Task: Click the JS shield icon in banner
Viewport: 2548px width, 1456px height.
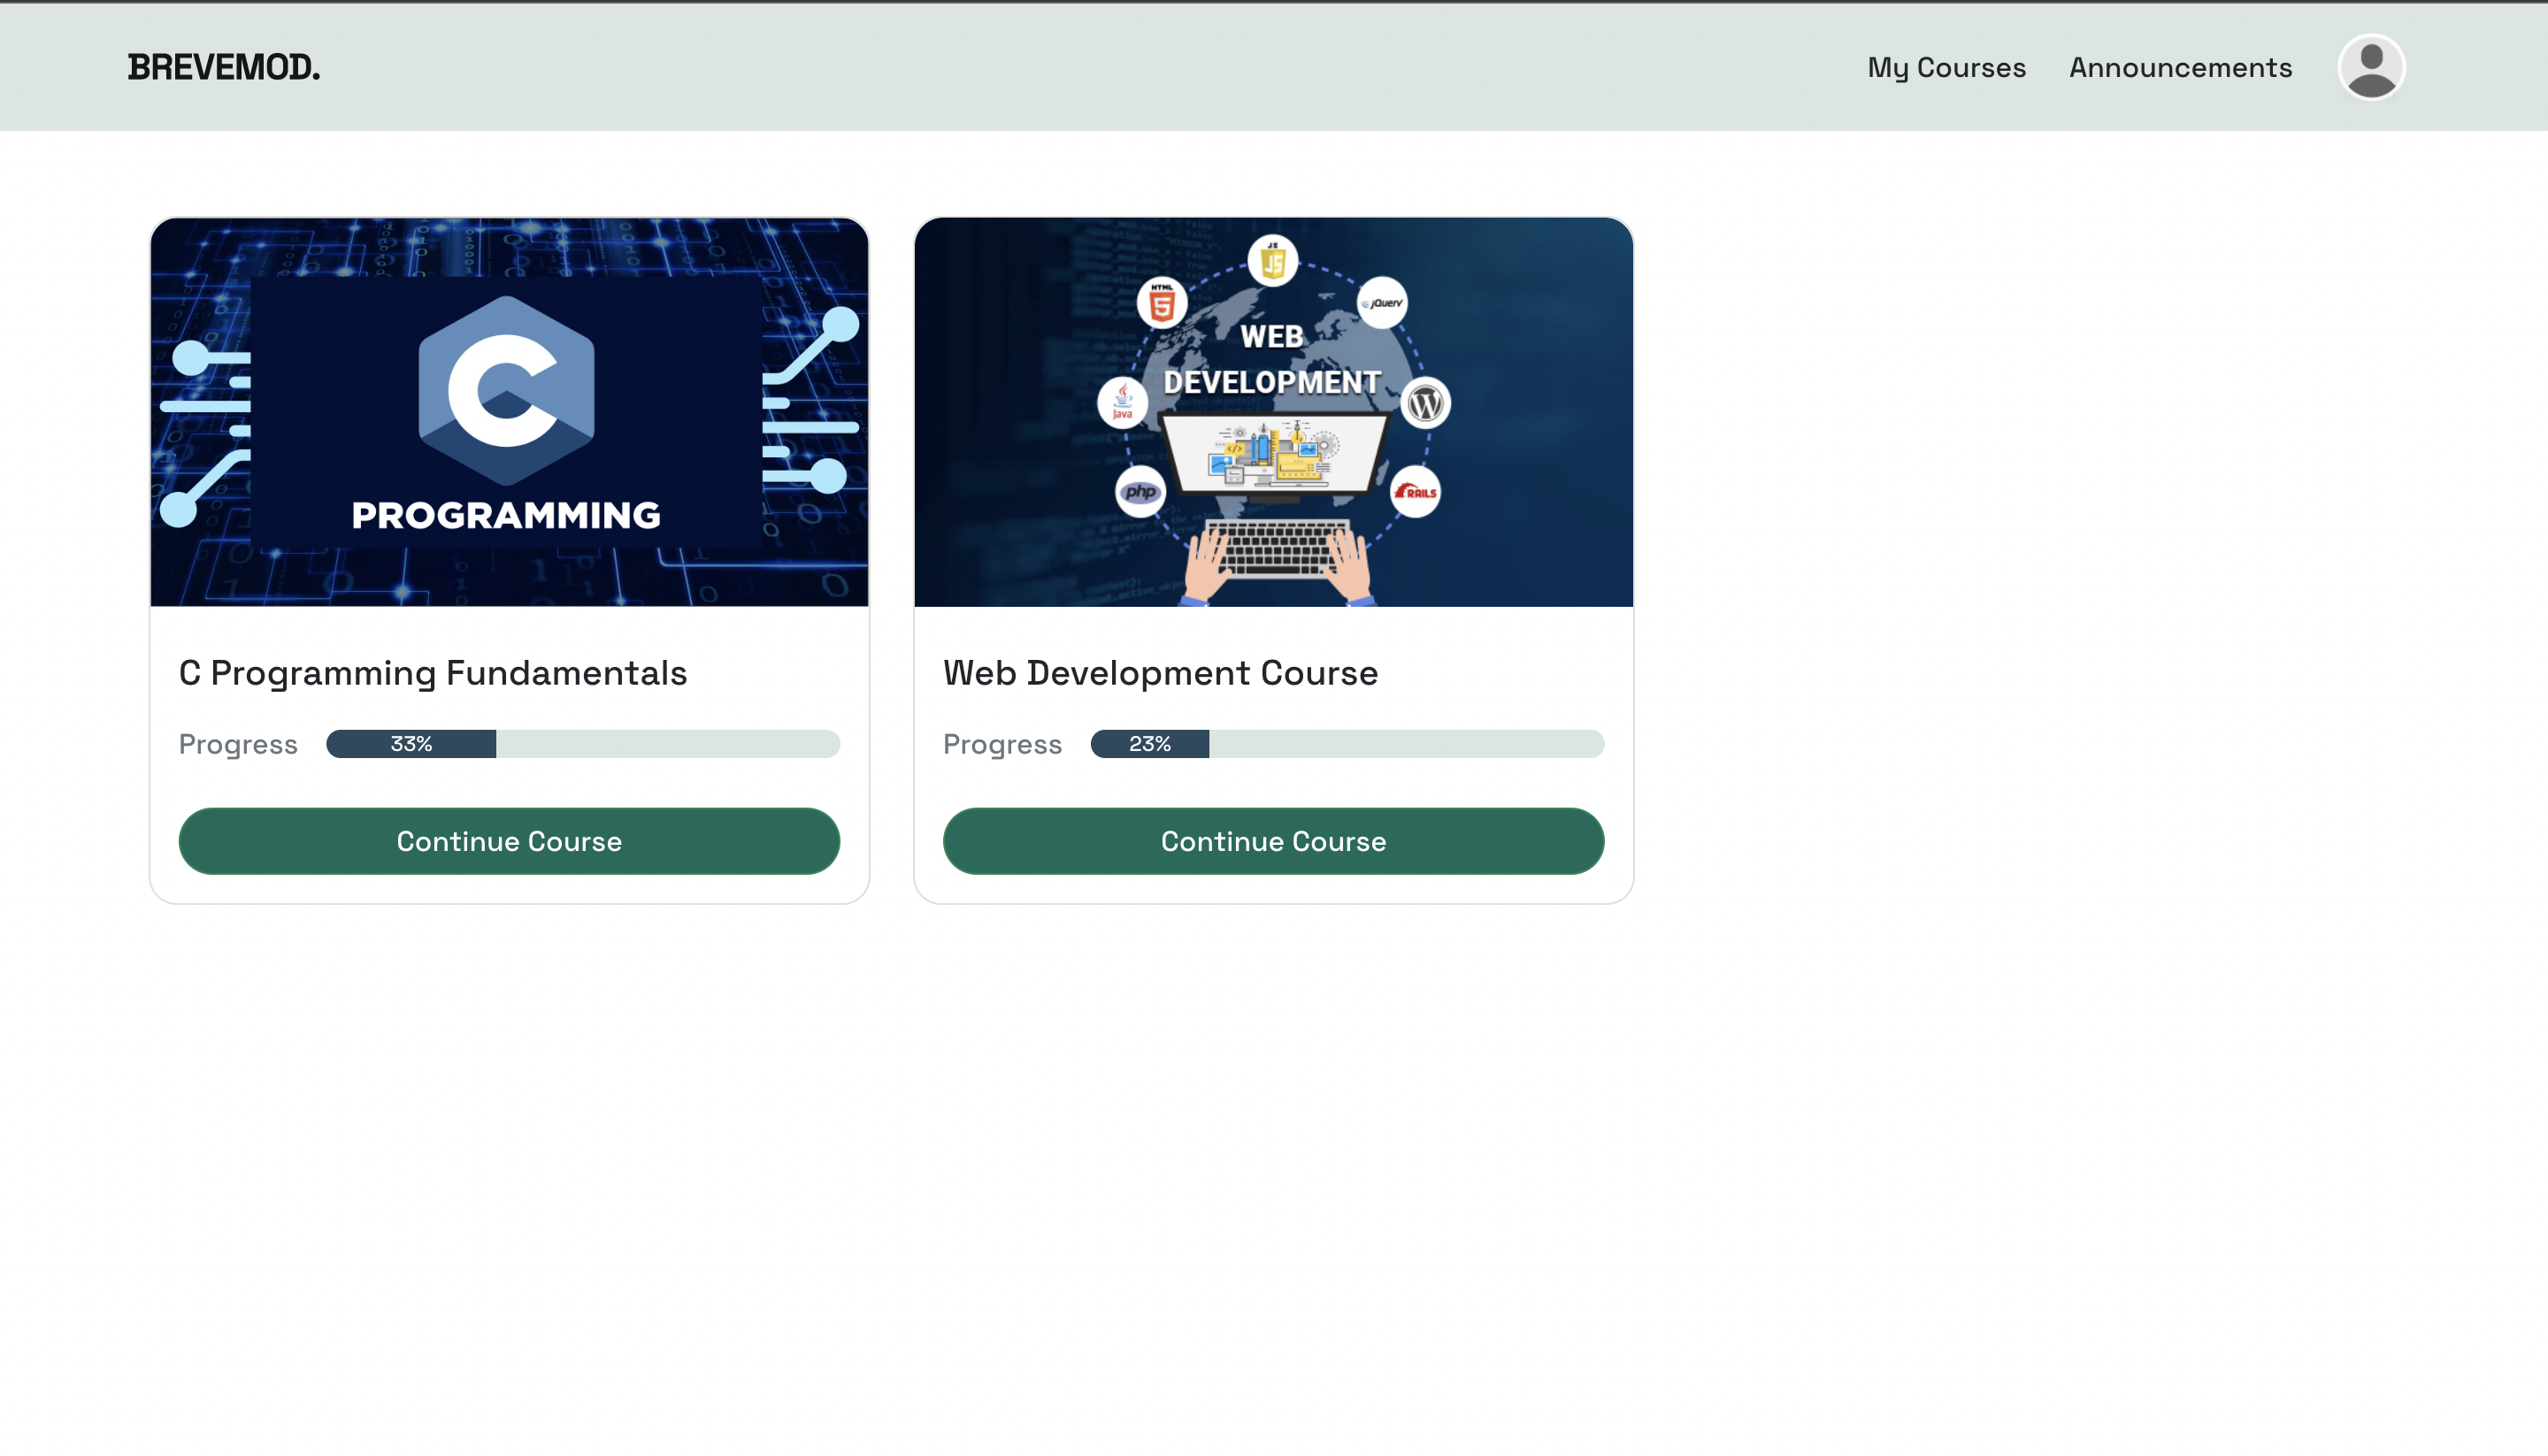Action: [x=1272, y=262]
